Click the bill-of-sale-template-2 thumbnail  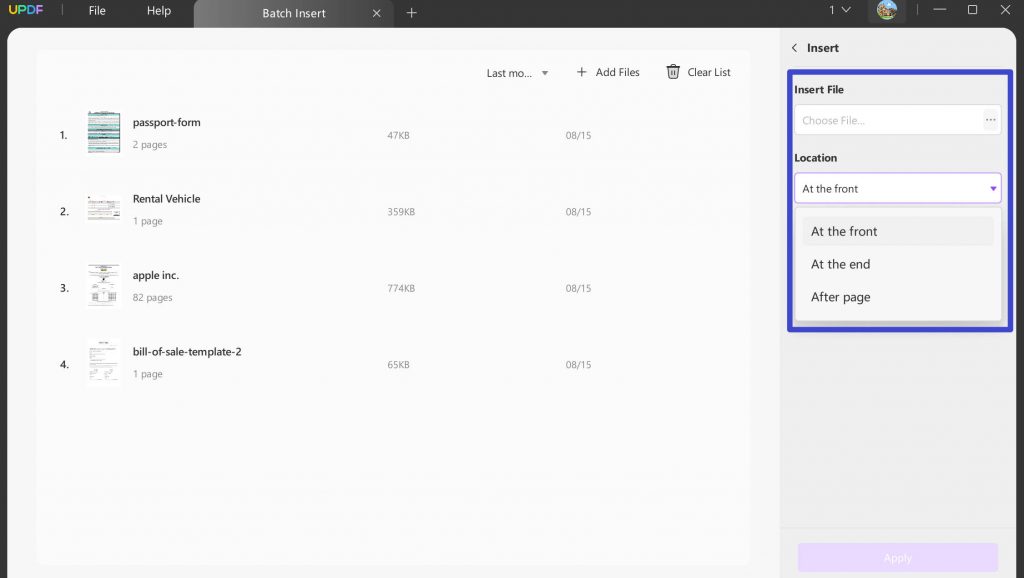103,362
